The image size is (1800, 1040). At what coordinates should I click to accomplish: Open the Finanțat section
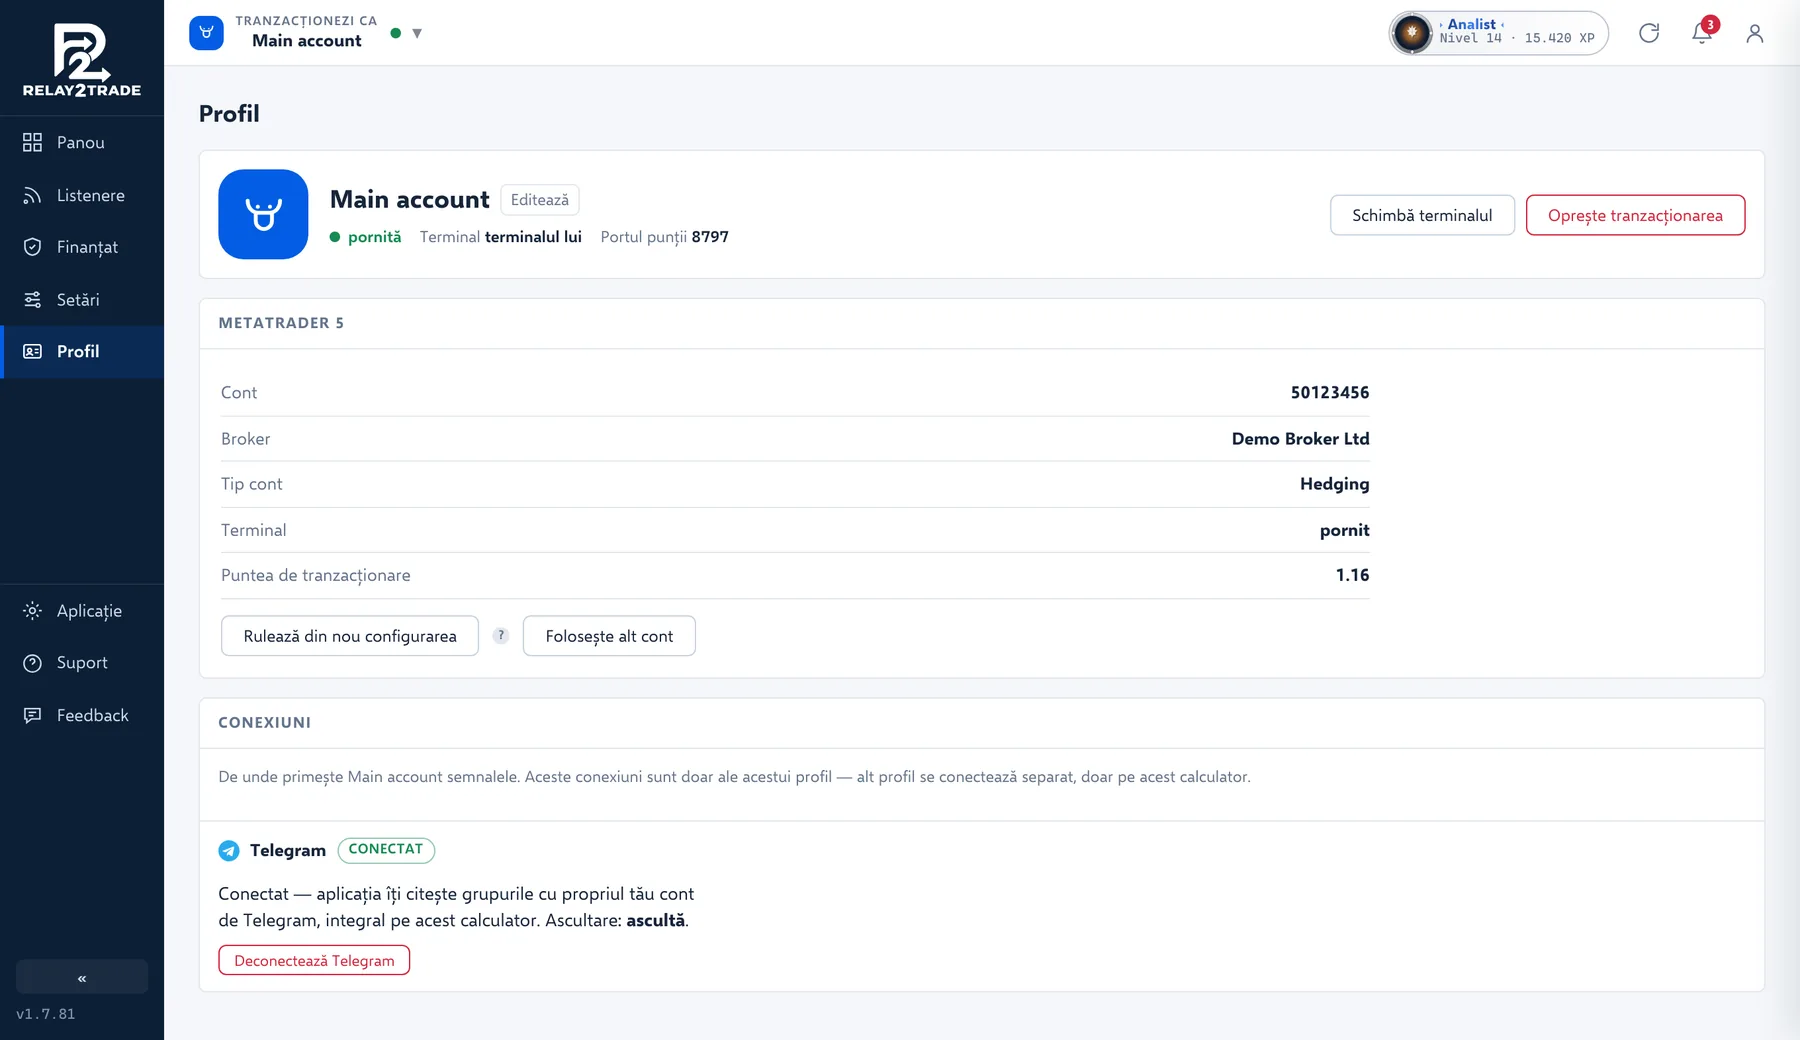tap(82, 247)
